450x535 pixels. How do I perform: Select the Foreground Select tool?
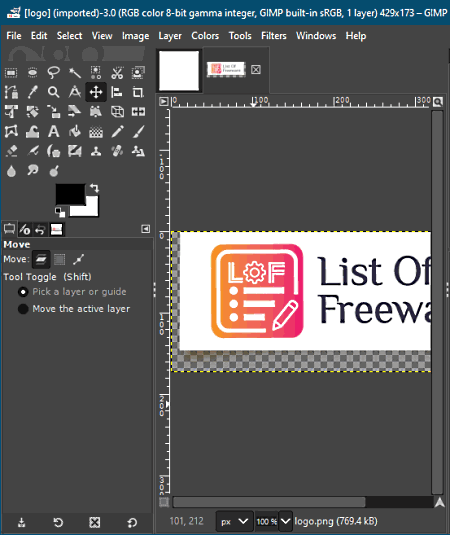[x=138, y=73]
